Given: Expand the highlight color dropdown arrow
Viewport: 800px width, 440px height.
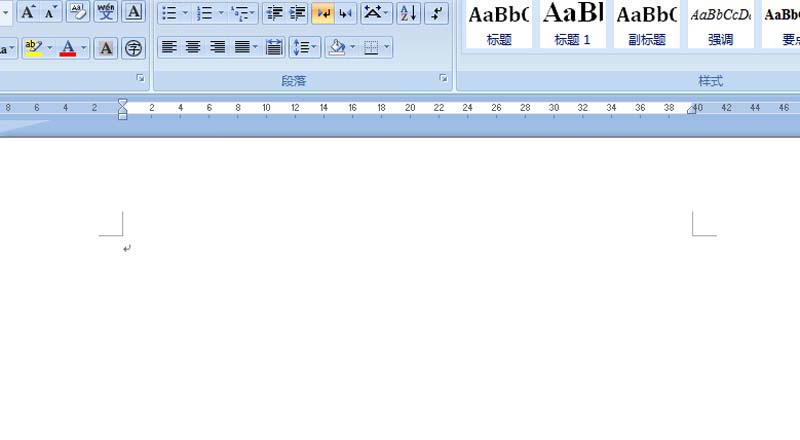Looking at the screenshot, I should pyautogui.click(x=49, y=48).
